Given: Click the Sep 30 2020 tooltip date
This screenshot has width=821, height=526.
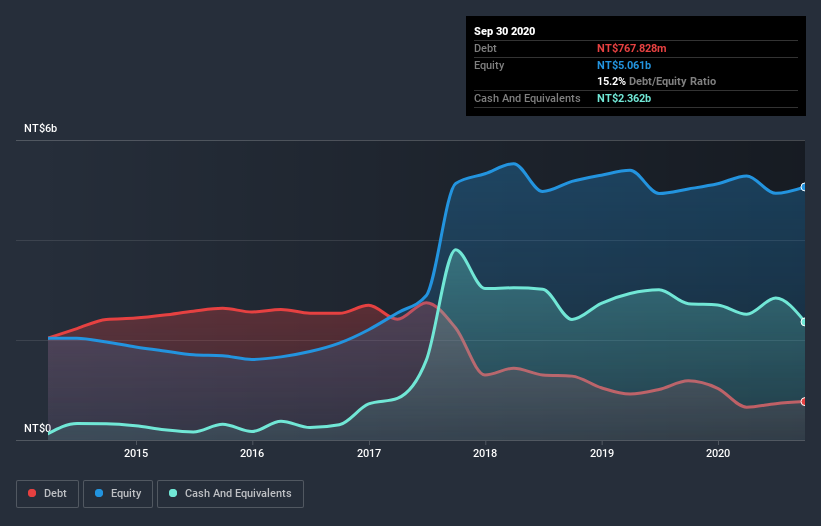Looking at the screenshot, I should pos(504,31).
